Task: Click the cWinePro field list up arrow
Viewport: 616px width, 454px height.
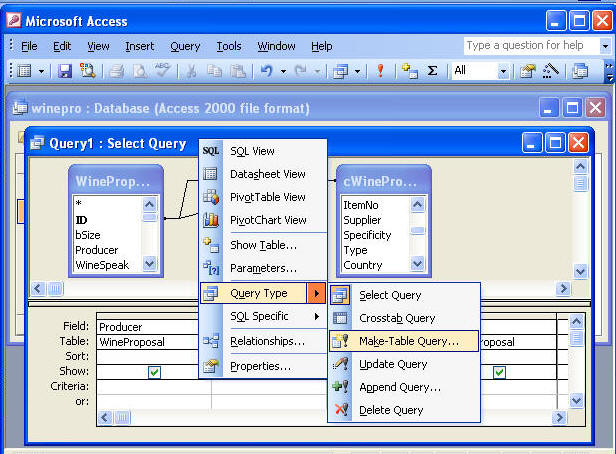Action: click(417, 204)
